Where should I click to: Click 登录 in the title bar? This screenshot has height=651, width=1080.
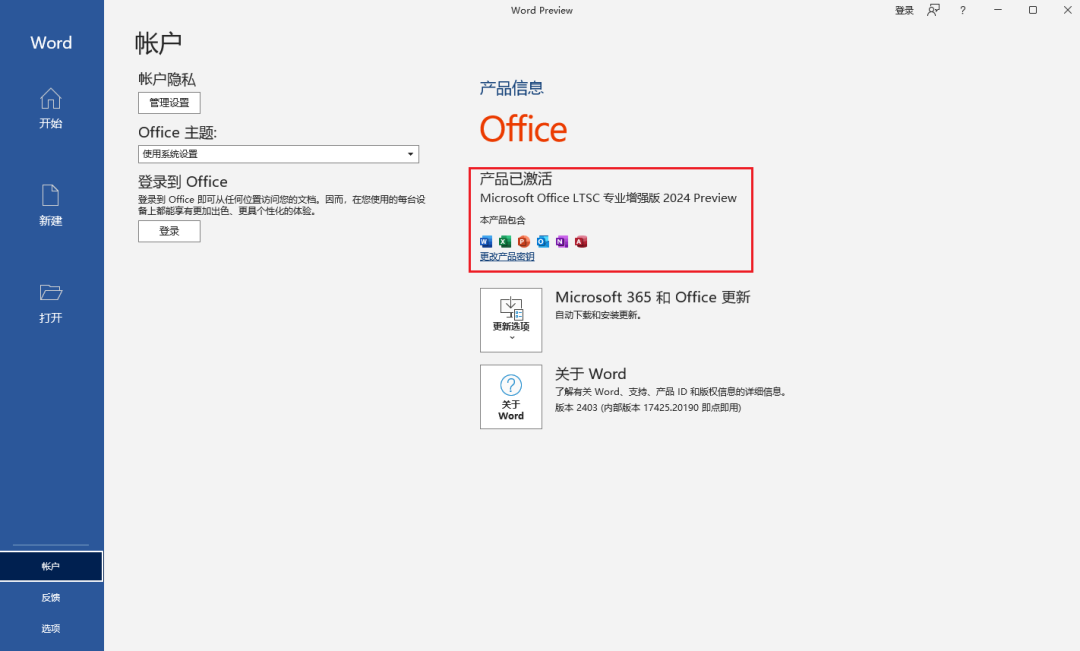(904, 10)
